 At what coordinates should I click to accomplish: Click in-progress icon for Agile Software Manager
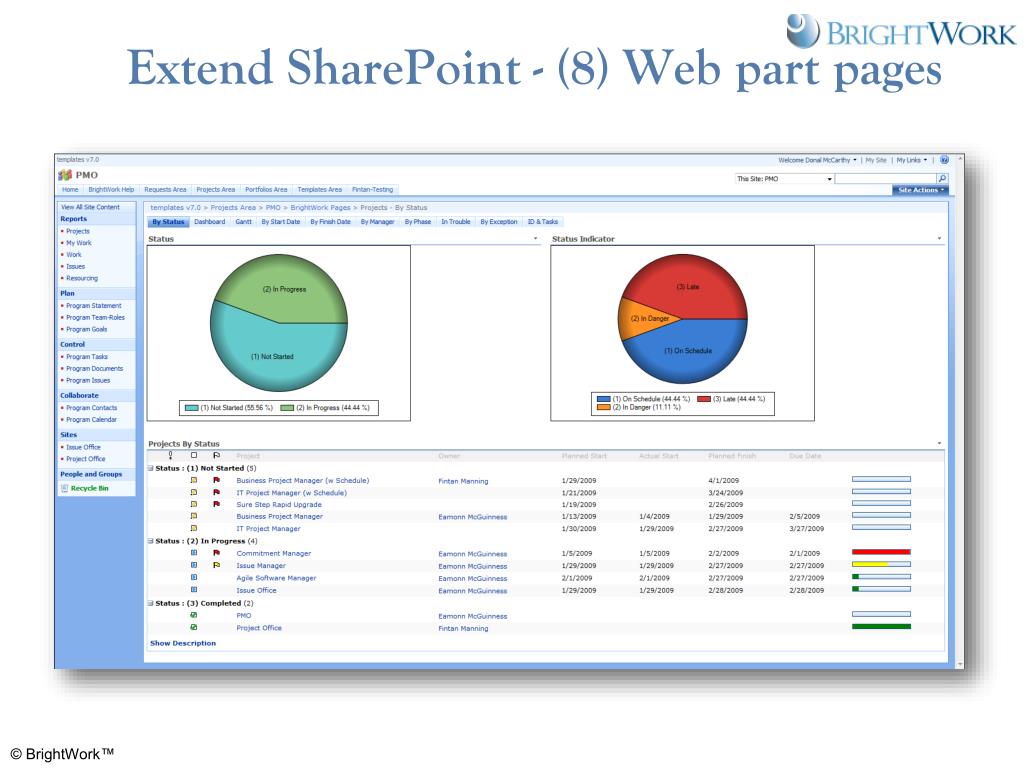coord(194,577)
